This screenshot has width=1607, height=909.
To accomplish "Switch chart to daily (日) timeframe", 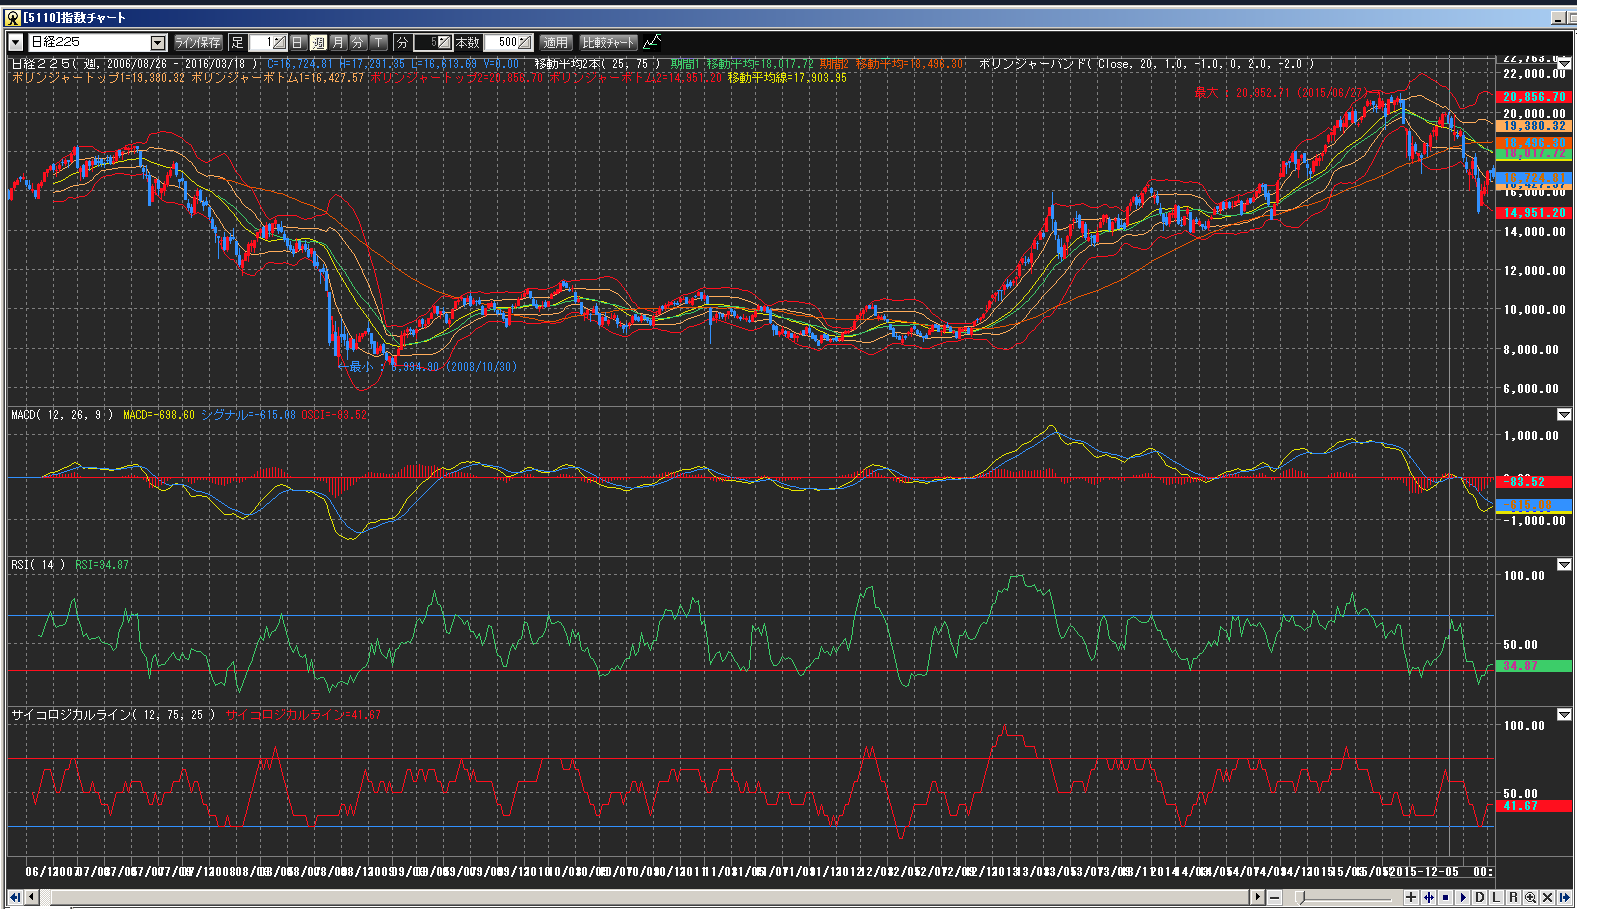I will tap(297, 42).
